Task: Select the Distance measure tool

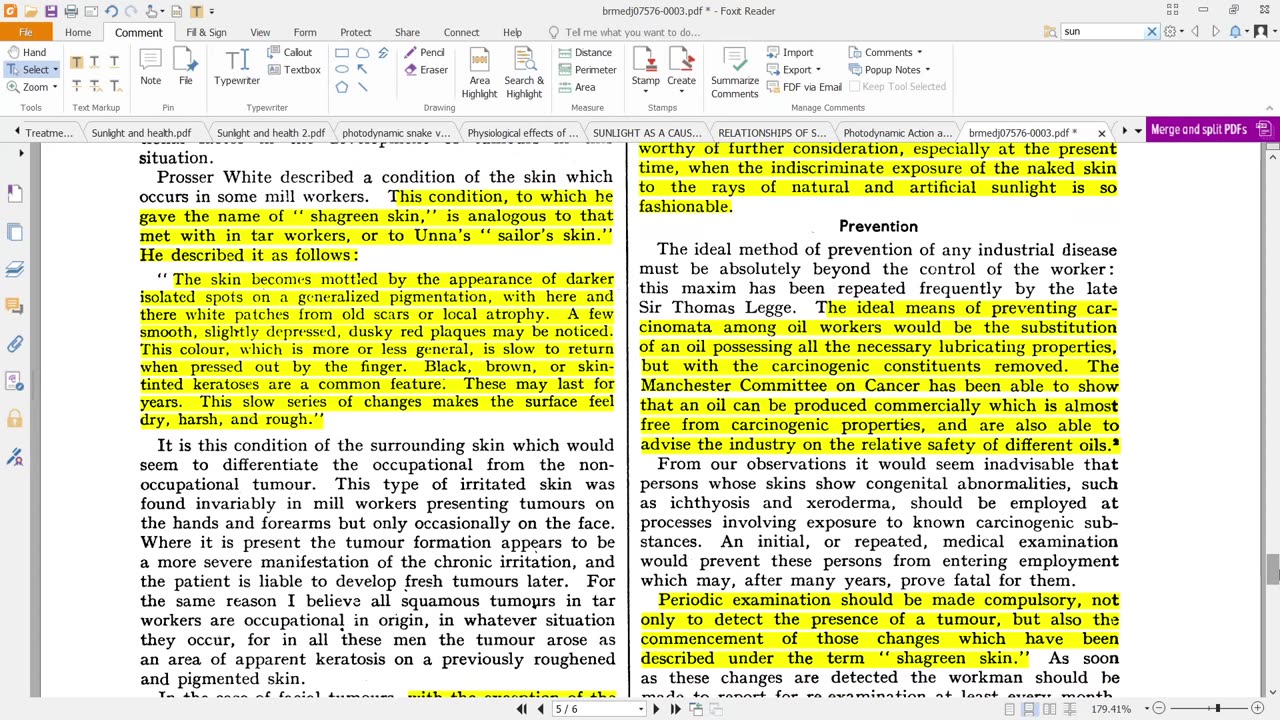Action: point(584,52)
